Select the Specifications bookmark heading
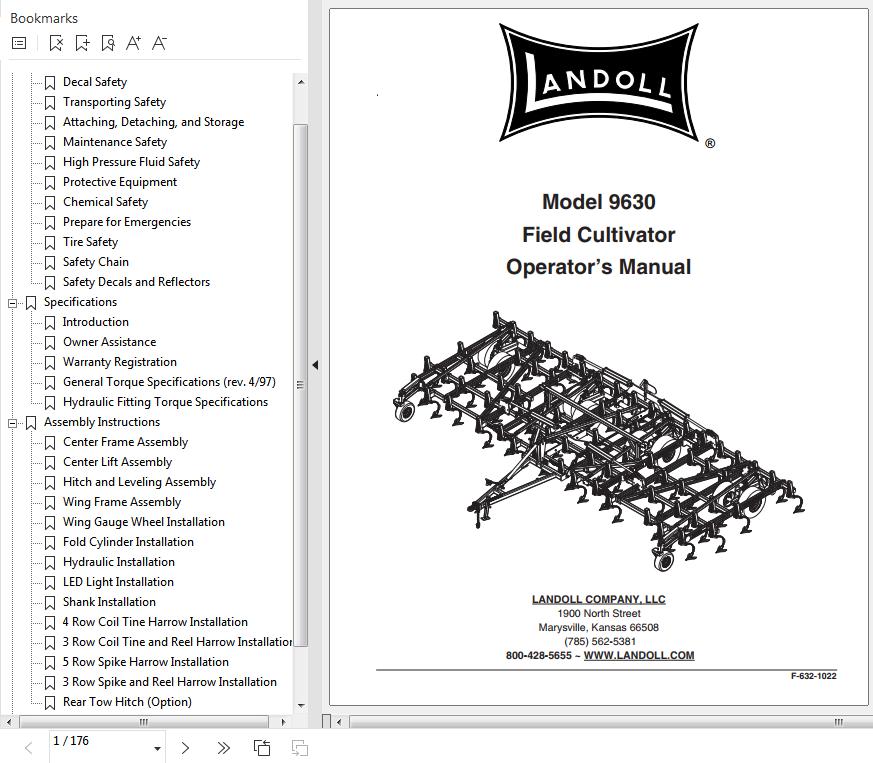Viewport: 873px width, 763px height. pos(80,302)
